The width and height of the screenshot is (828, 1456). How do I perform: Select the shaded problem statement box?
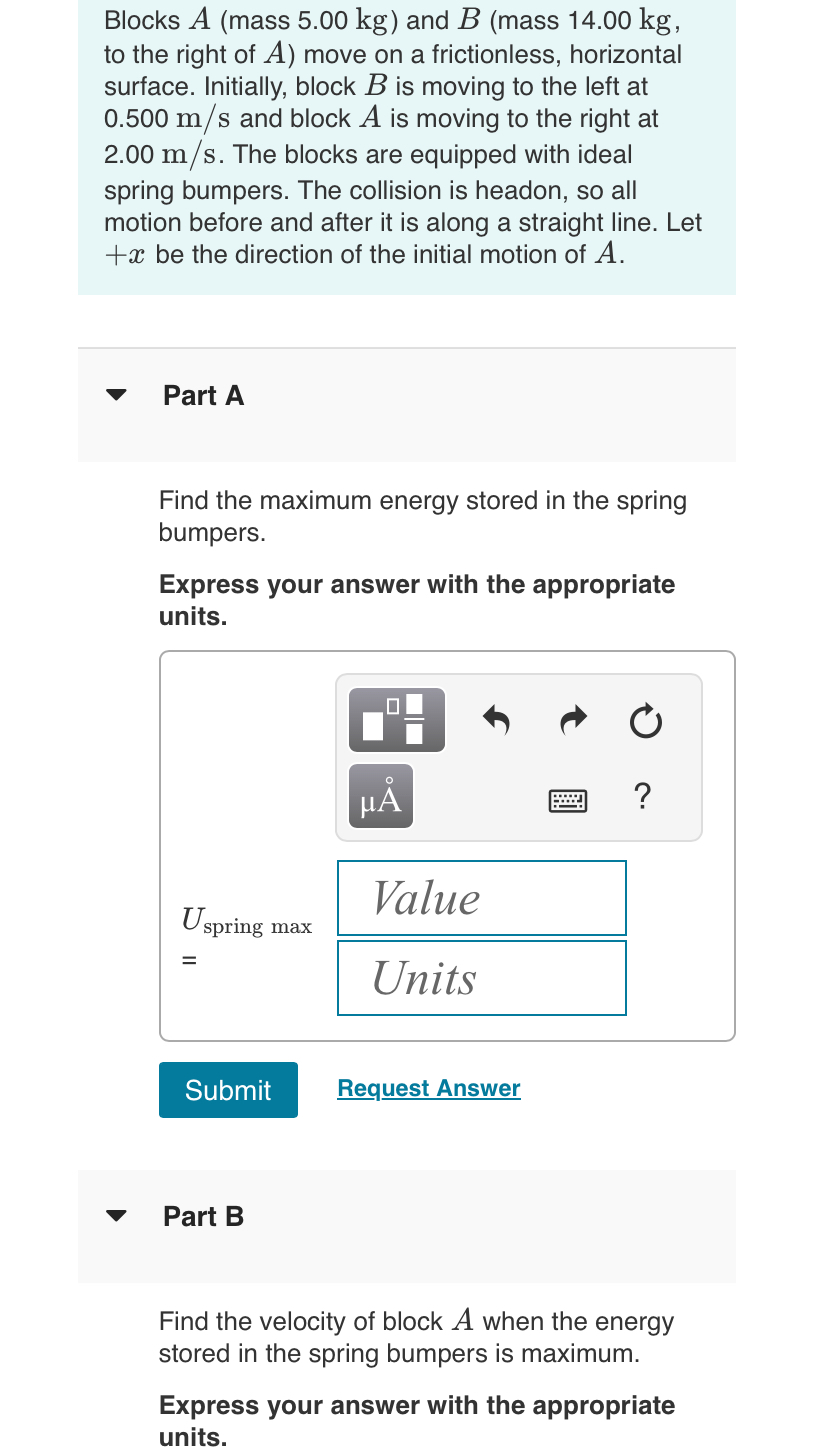point(406,147)
